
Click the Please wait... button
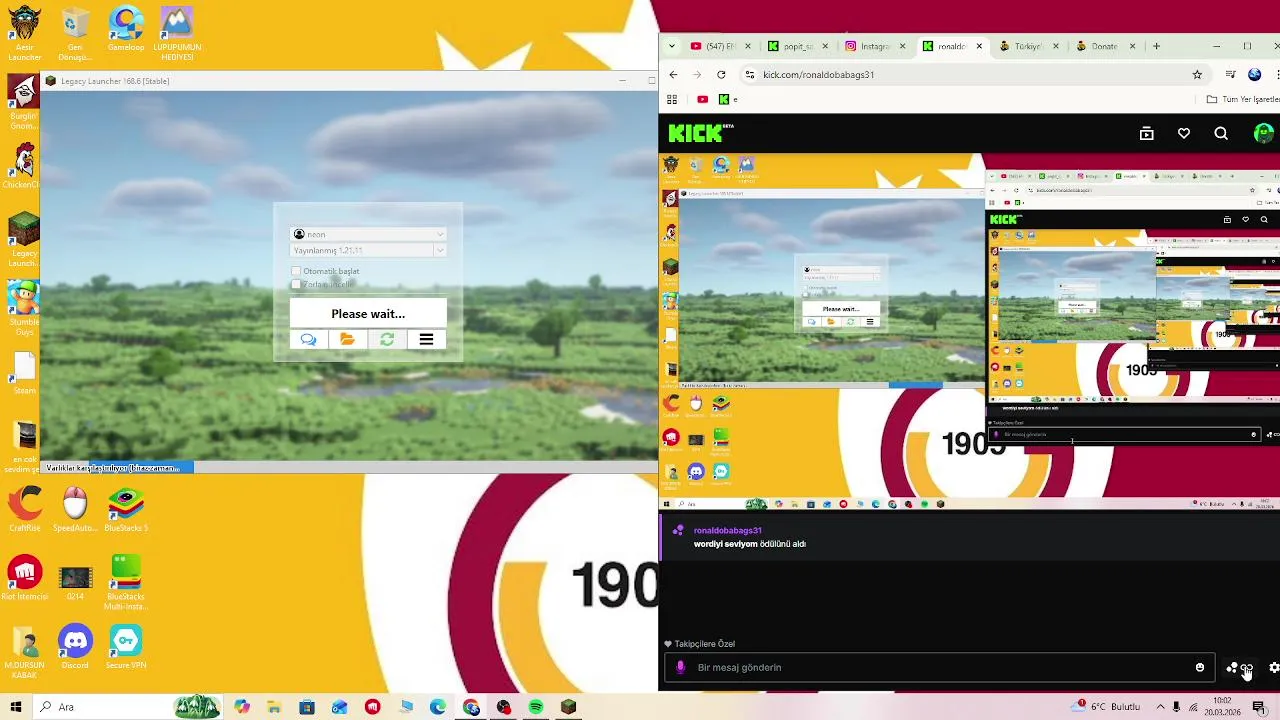[x=368, y=313]
